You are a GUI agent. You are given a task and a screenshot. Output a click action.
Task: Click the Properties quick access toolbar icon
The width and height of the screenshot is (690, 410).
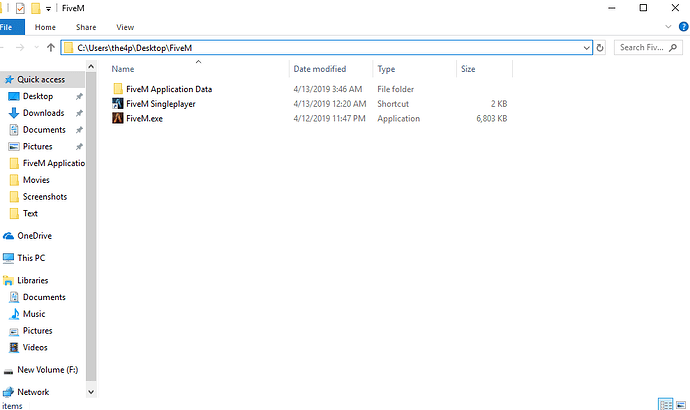20,8
